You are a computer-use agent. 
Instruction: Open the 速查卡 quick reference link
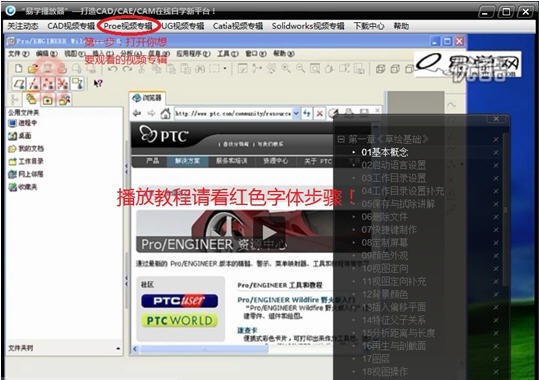point(247,330)
